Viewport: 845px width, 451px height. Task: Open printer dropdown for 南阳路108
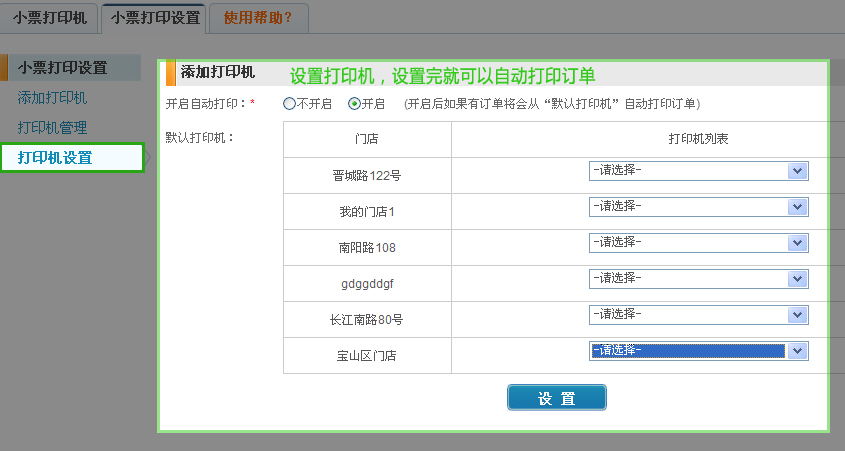tap(698, 243)
